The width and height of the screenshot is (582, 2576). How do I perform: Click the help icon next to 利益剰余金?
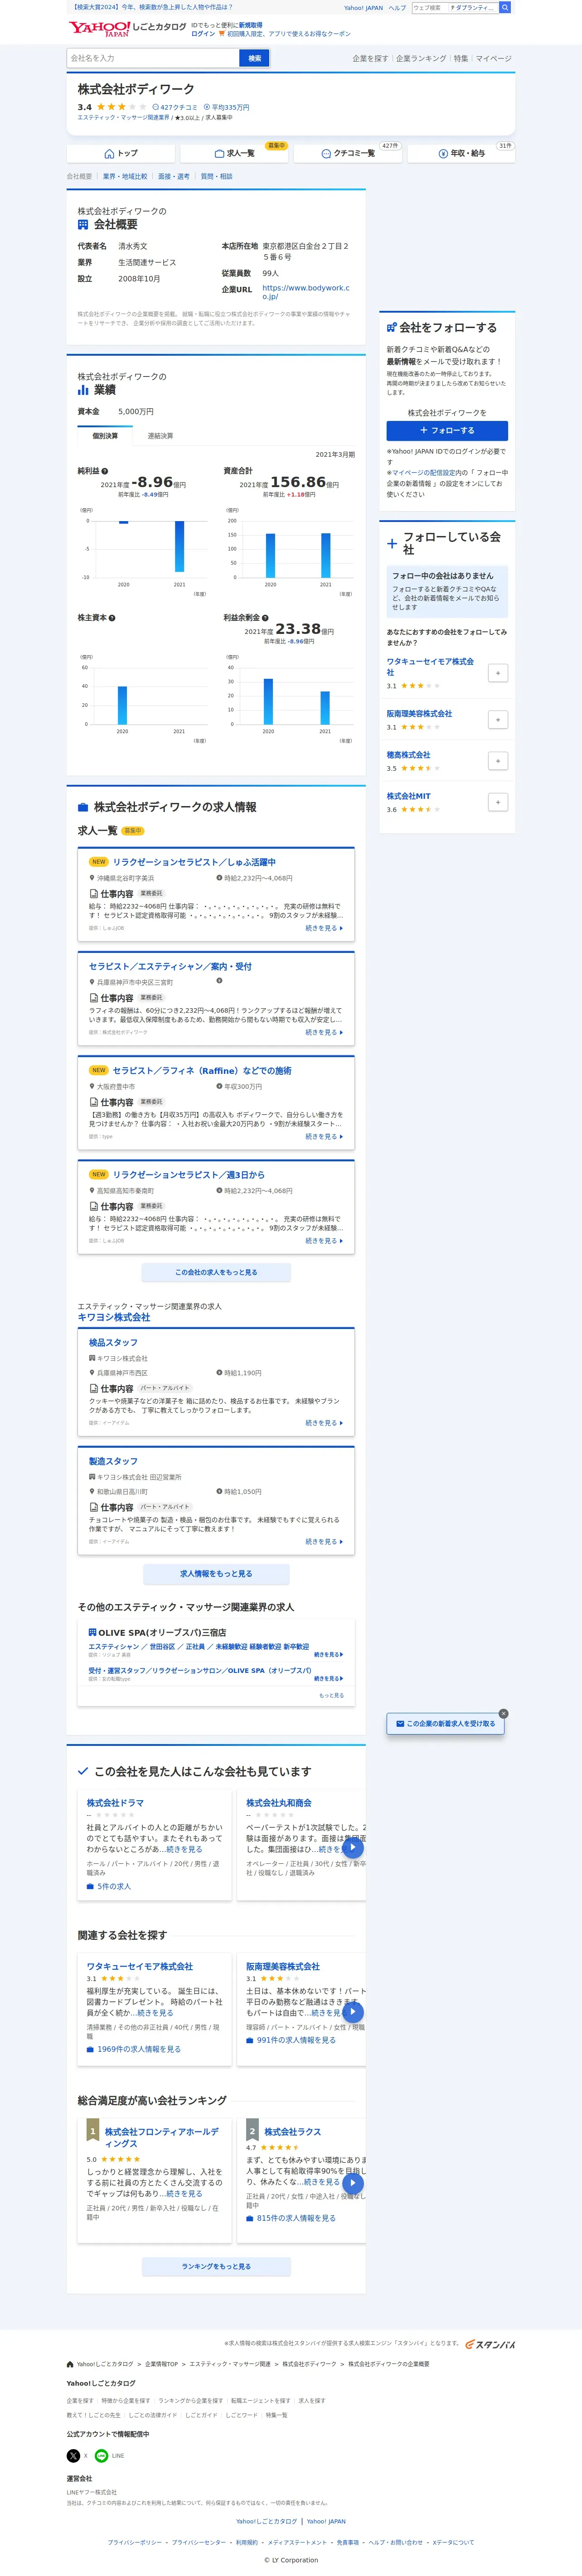click(265, 618)
